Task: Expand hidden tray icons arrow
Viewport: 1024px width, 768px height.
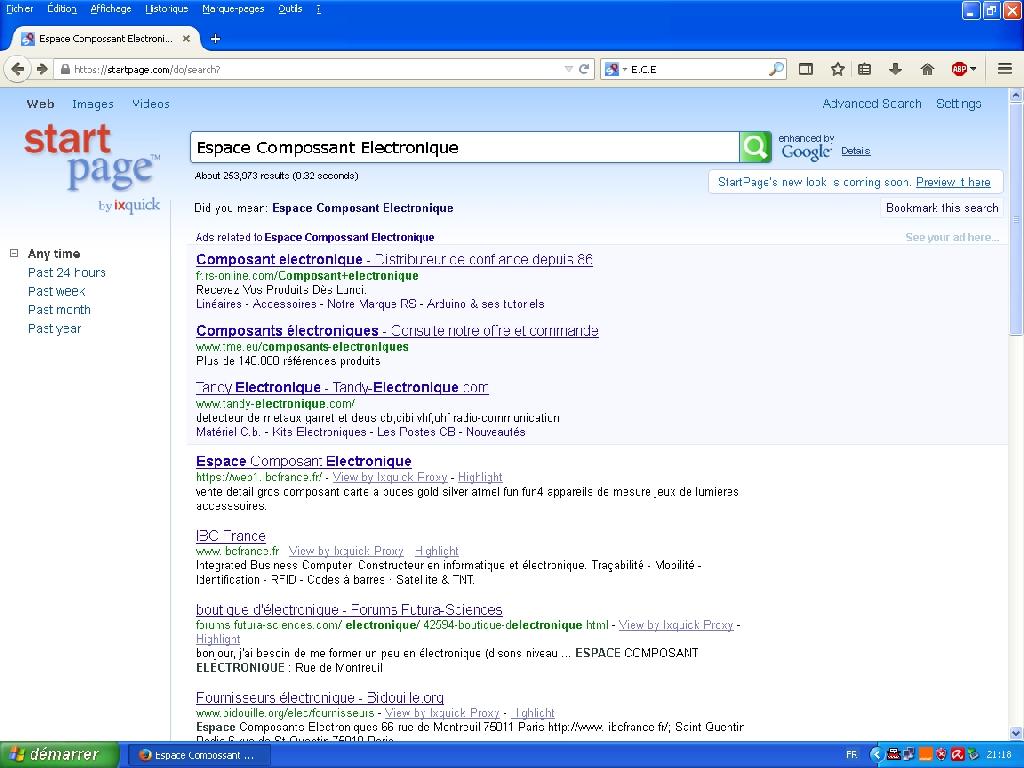Action: coord(876,755)
